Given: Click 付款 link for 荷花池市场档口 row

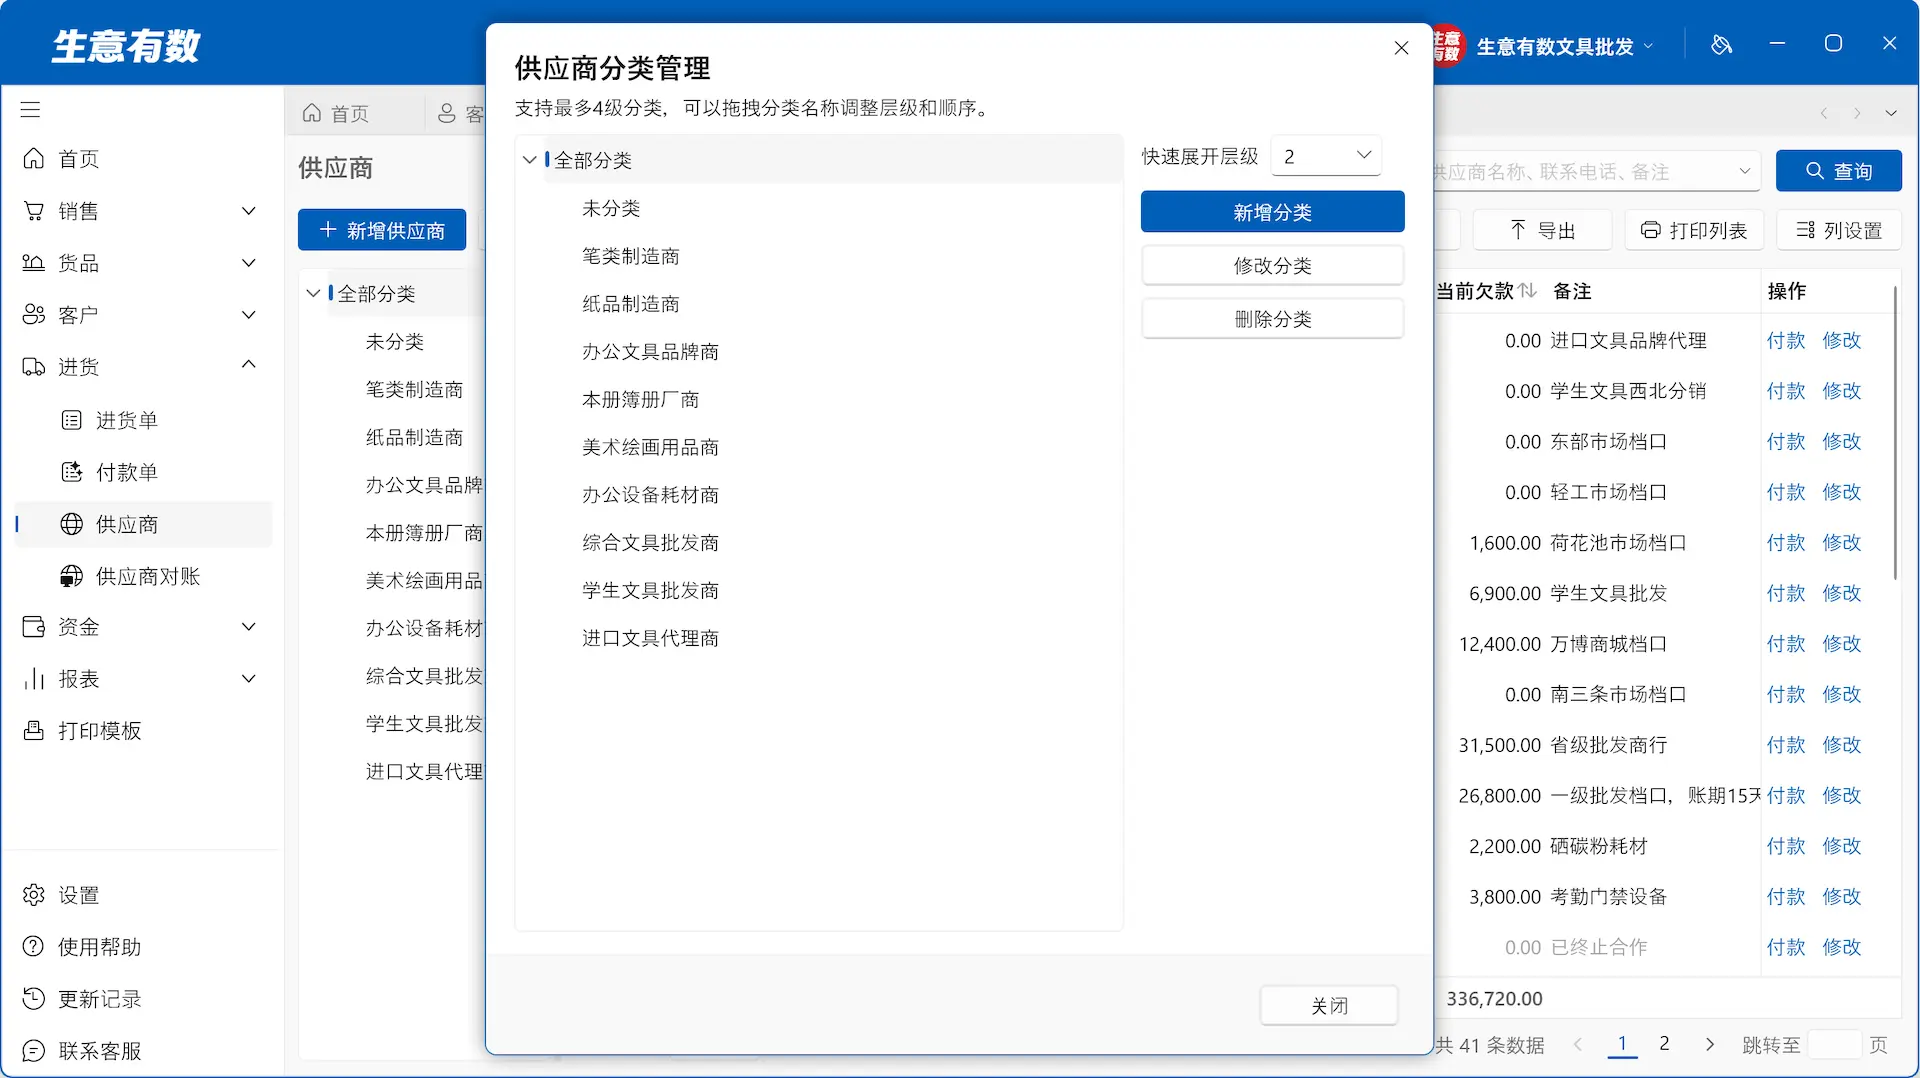Looking at the screenshot, I should tap(1785, 542).
